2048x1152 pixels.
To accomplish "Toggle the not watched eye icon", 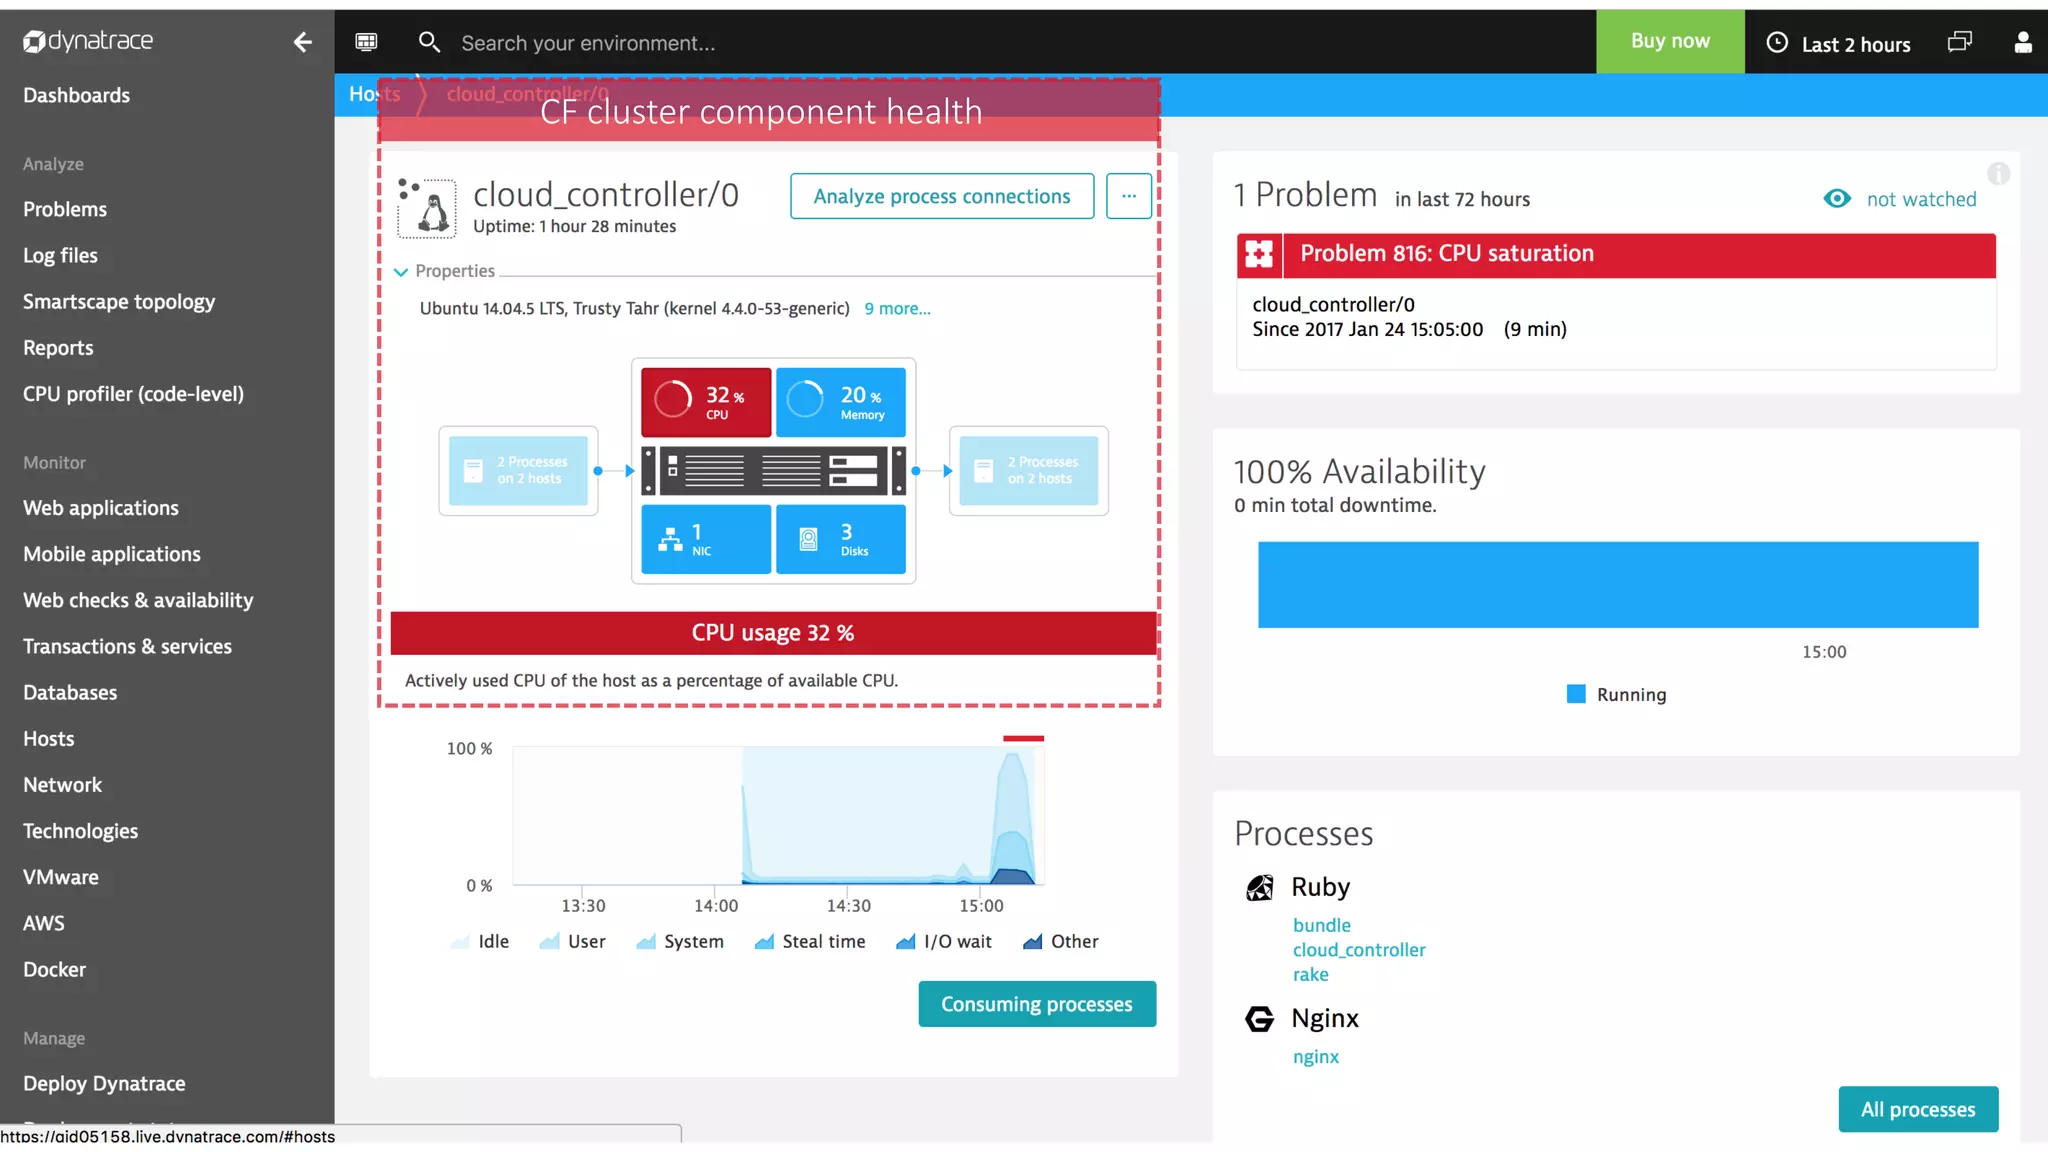I will pyautogui.click(x=1837, y=199).
